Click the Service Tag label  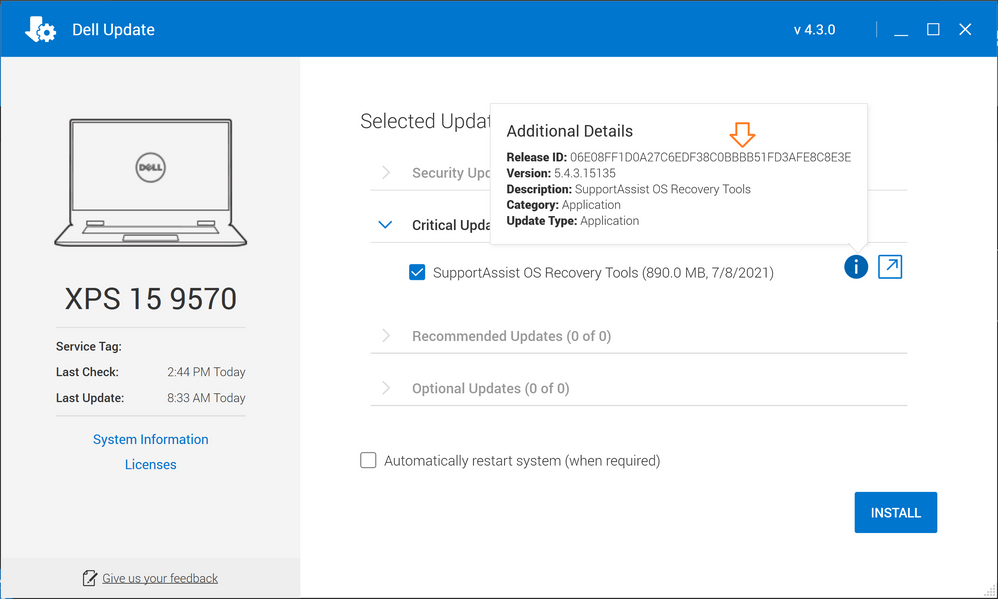(88, 346)
